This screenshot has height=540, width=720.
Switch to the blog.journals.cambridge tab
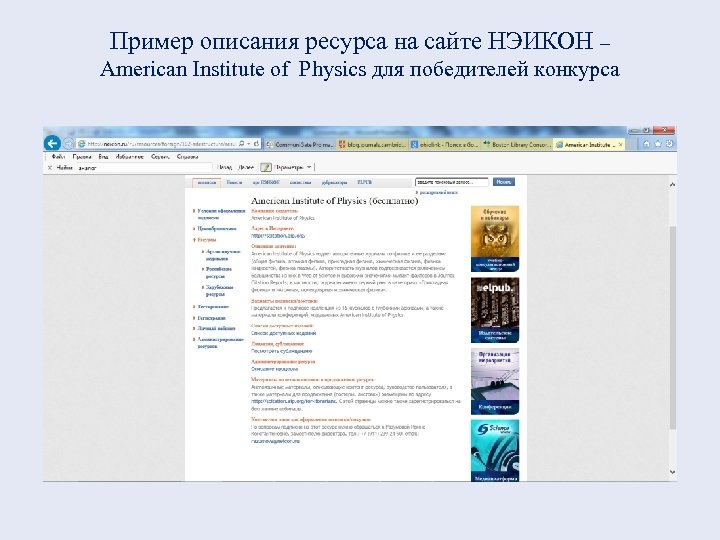[x=372, y=144]
